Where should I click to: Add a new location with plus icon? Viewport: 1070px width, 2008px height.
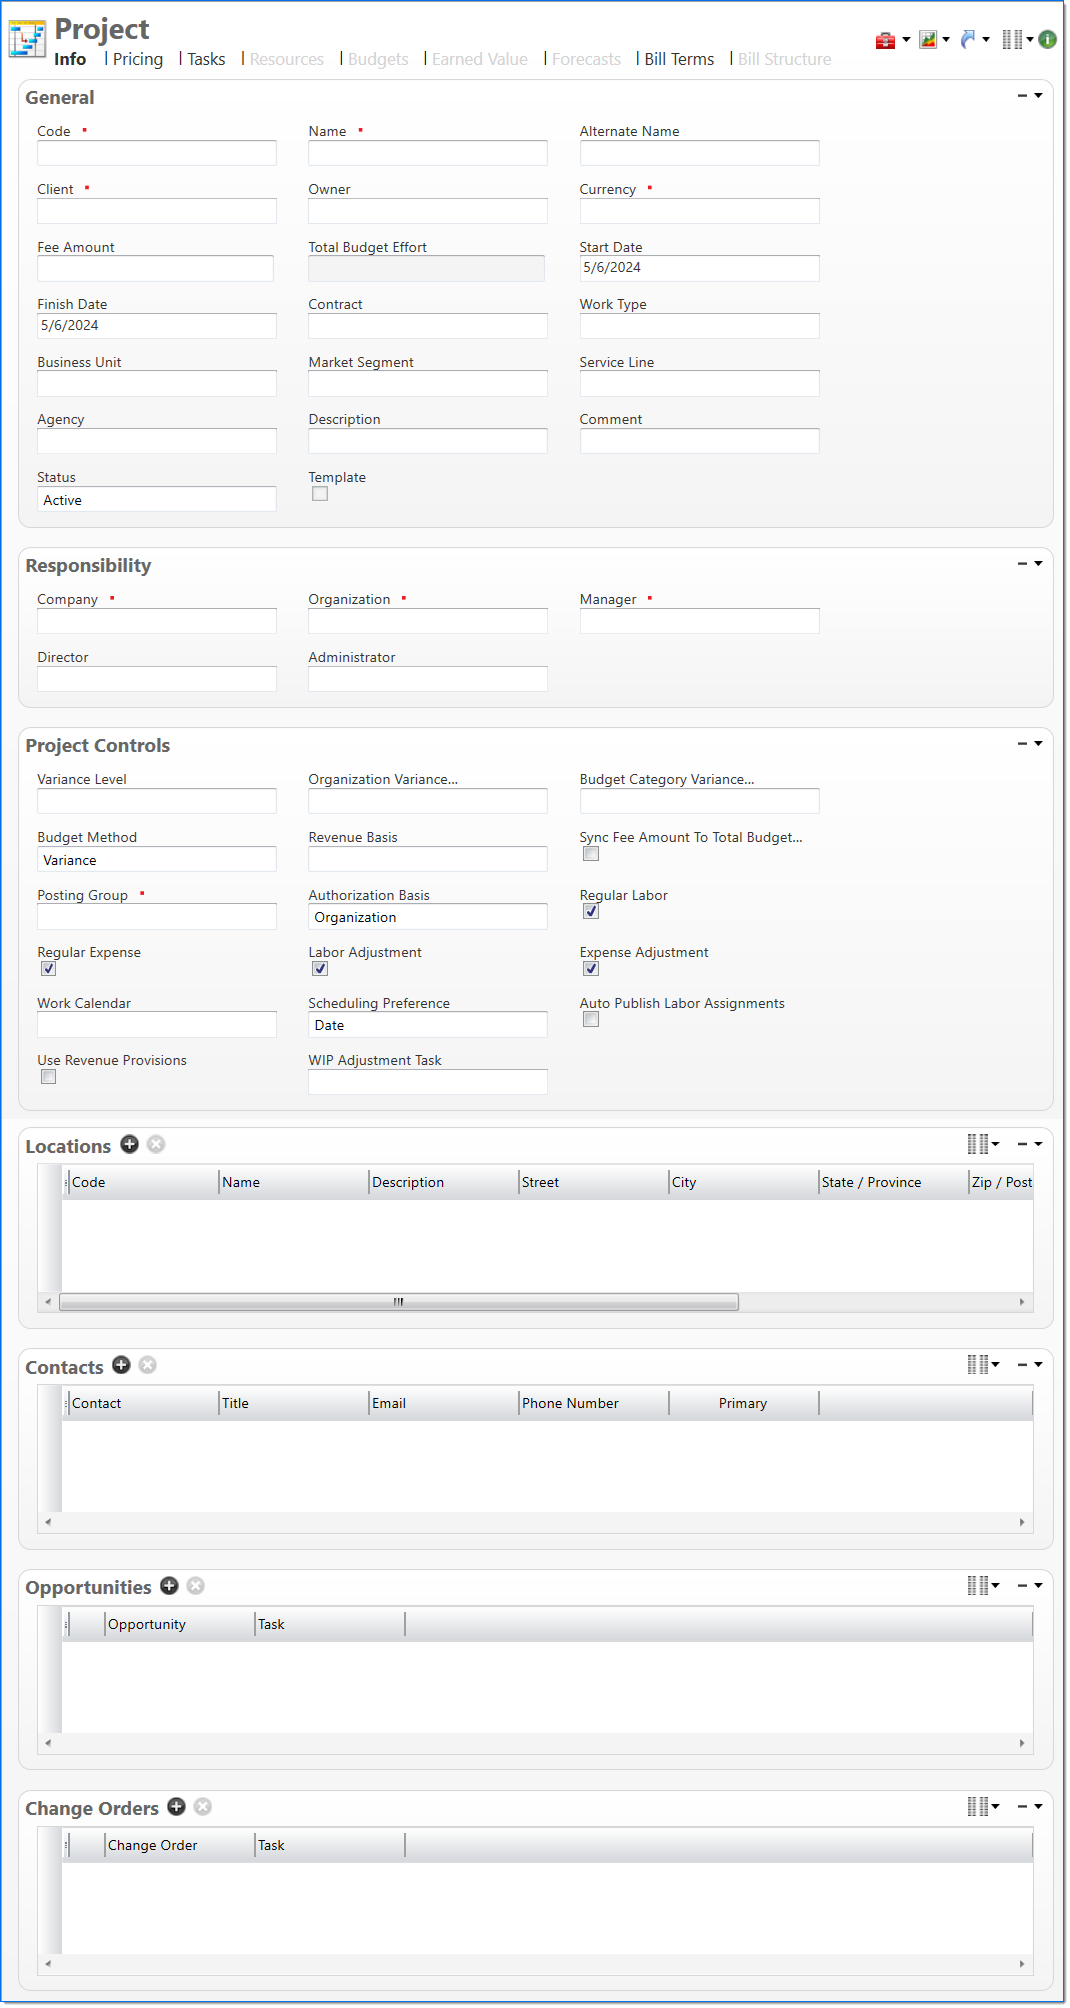click(129, 1144)
